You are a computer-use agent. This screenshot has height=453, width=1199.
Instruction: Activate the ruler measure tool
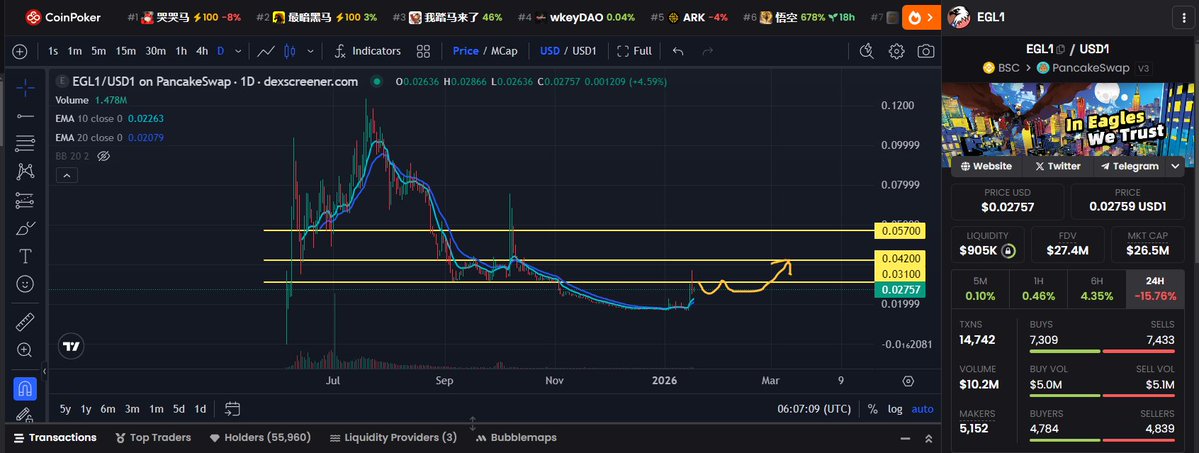pyautogui.click(x=25, y=323)
